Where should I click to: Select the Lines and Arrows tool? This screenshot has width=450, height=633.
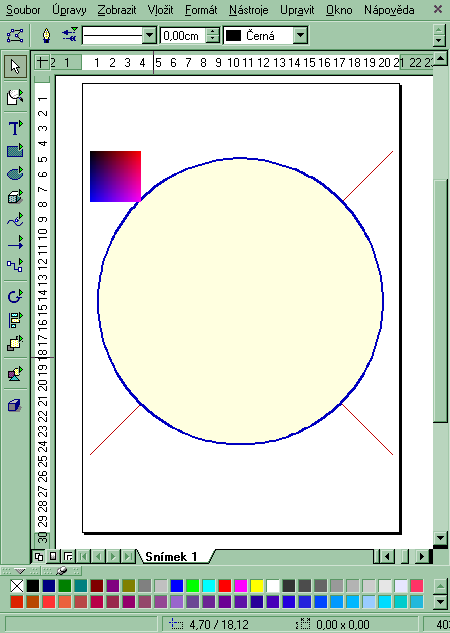(15, 243)
